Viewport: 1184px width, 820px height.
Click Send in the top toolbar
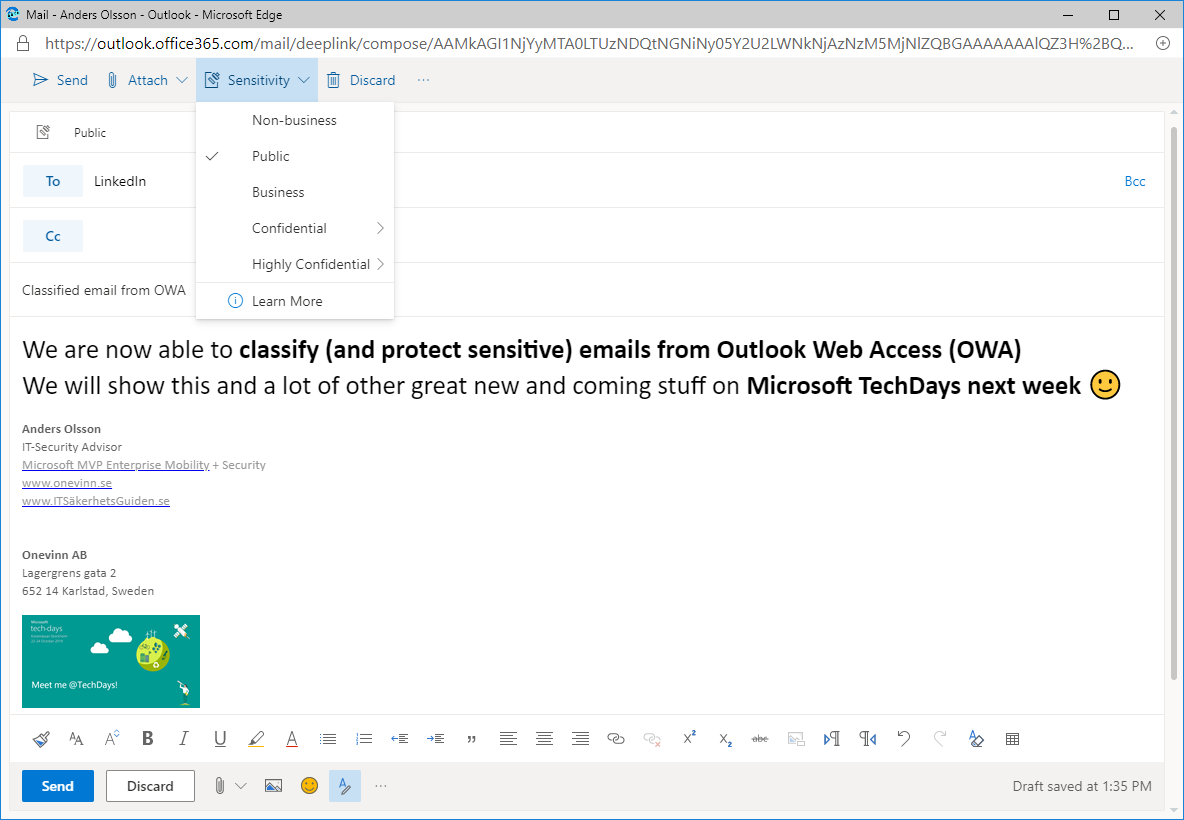(x=60, y=80)
